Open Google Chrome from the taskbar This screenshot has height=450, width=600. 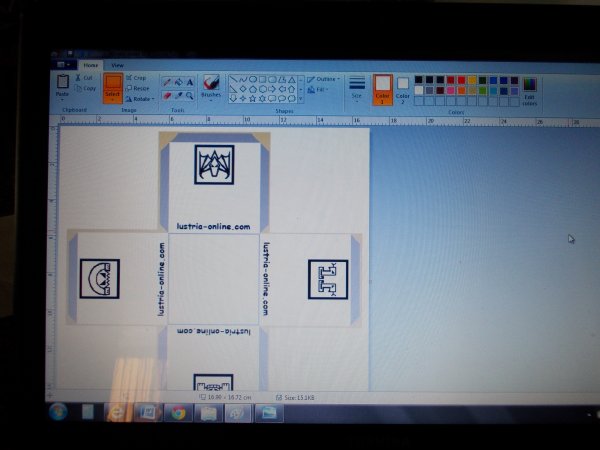pyautogui.click(x=178, y=412)
